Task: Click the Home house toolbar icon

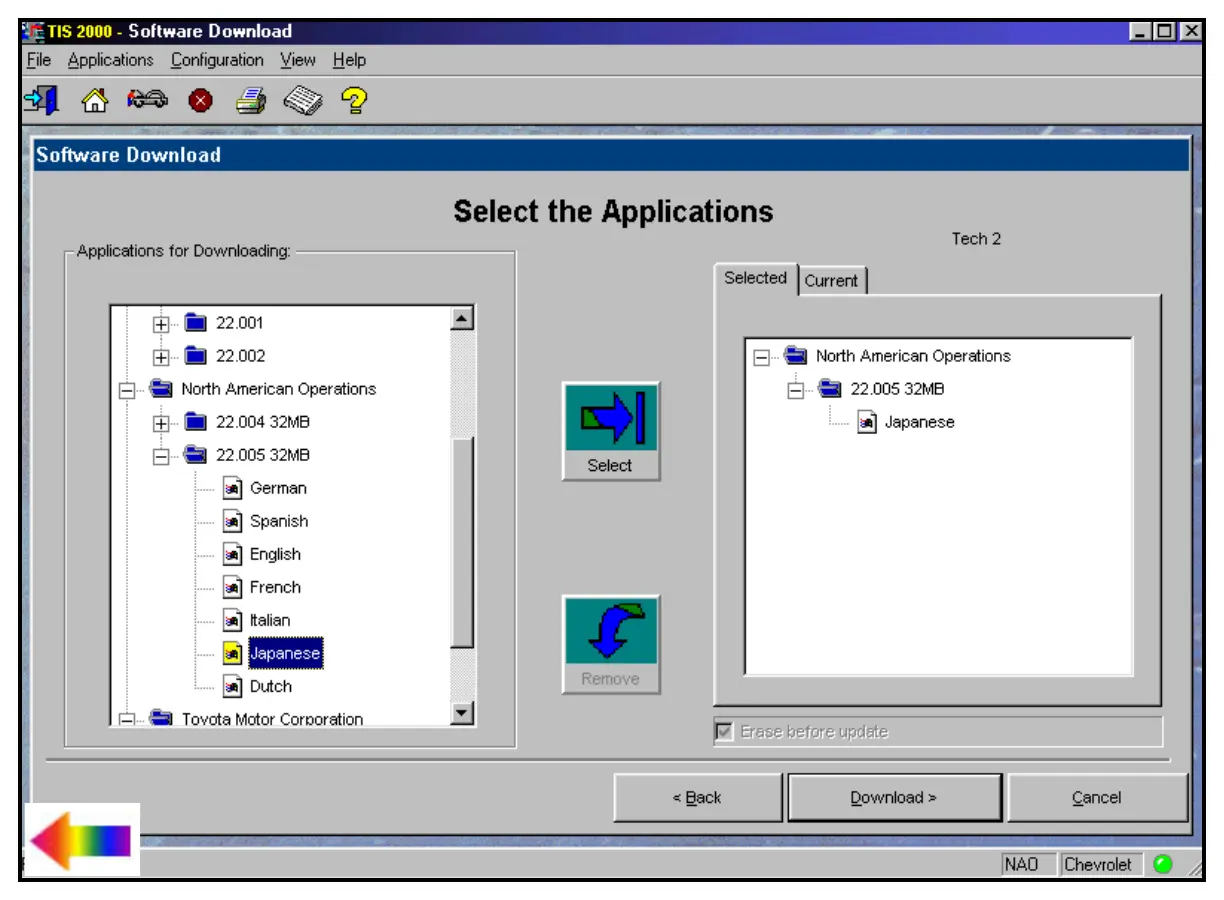Action: click(94, 100)
